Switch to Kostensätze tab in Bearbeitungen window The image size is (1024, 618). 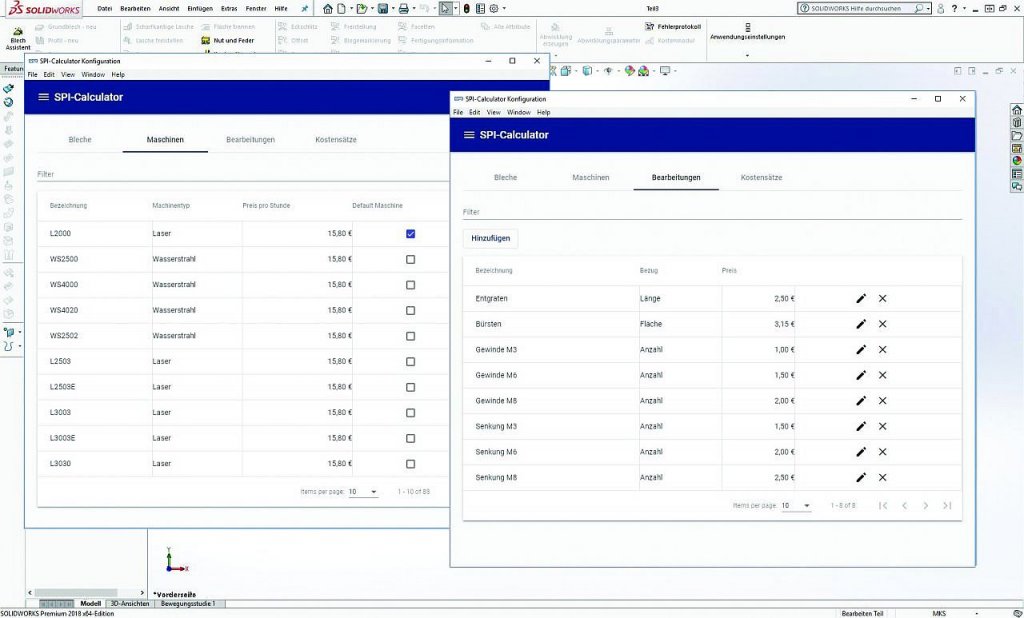(761, 178)
